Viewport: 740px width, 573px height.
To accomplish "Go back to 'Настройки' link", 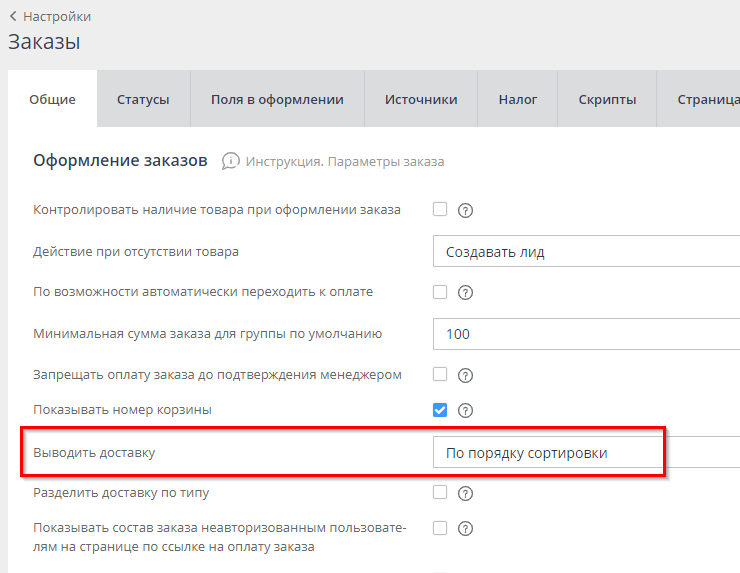I will point(57,16).
